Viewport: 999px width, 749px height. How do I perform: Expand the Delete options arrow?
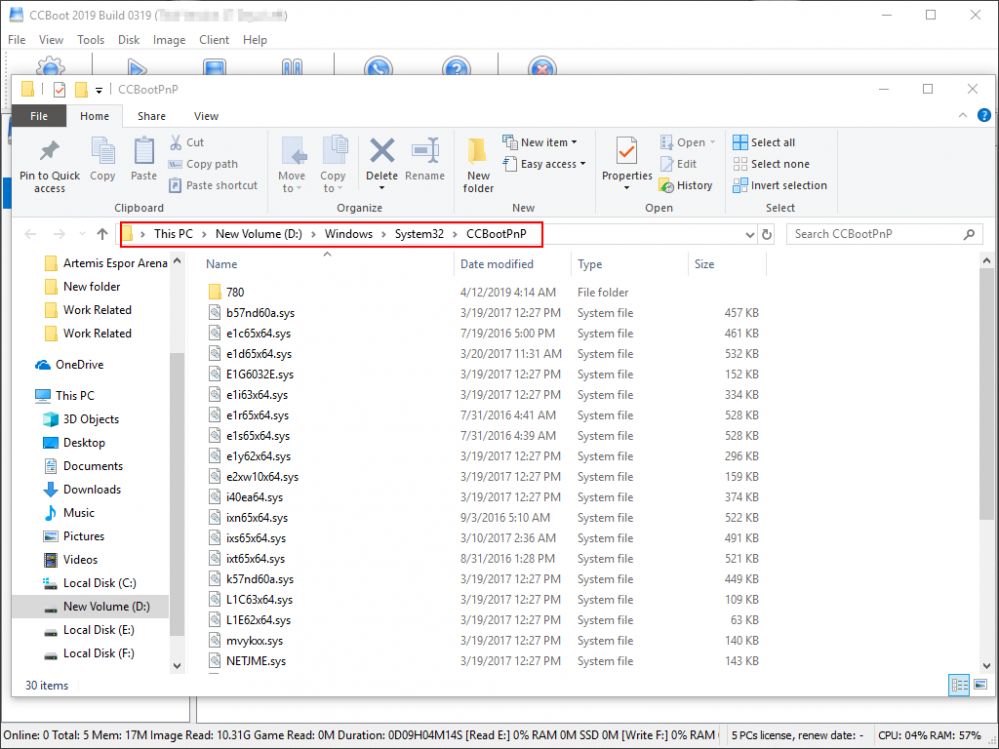pos(382,189)
